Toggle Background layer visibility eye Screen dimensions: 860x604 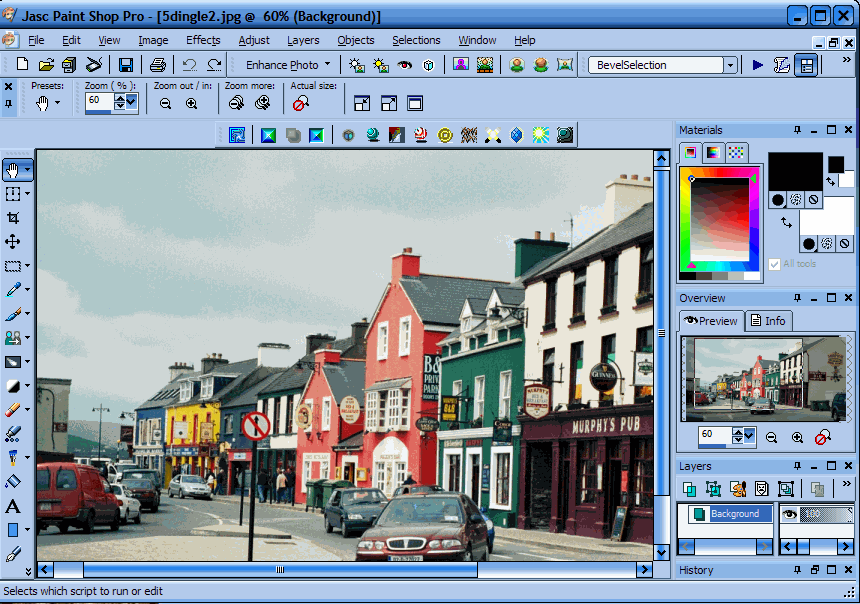pos(789,514)
